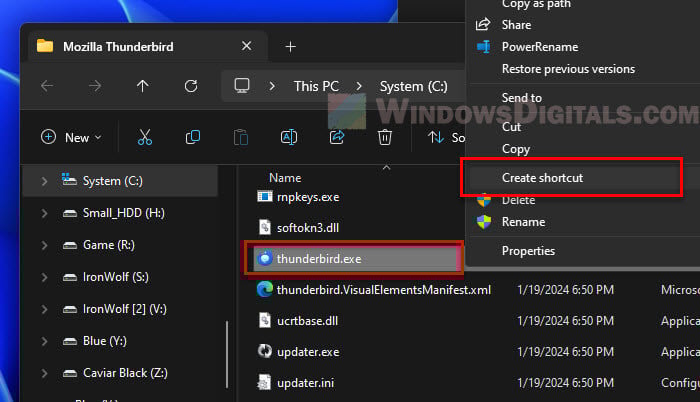Sort files by the Name column header
Image resolution: width=700 pixels, height=402 pixels.
click(x=285, y=178)
